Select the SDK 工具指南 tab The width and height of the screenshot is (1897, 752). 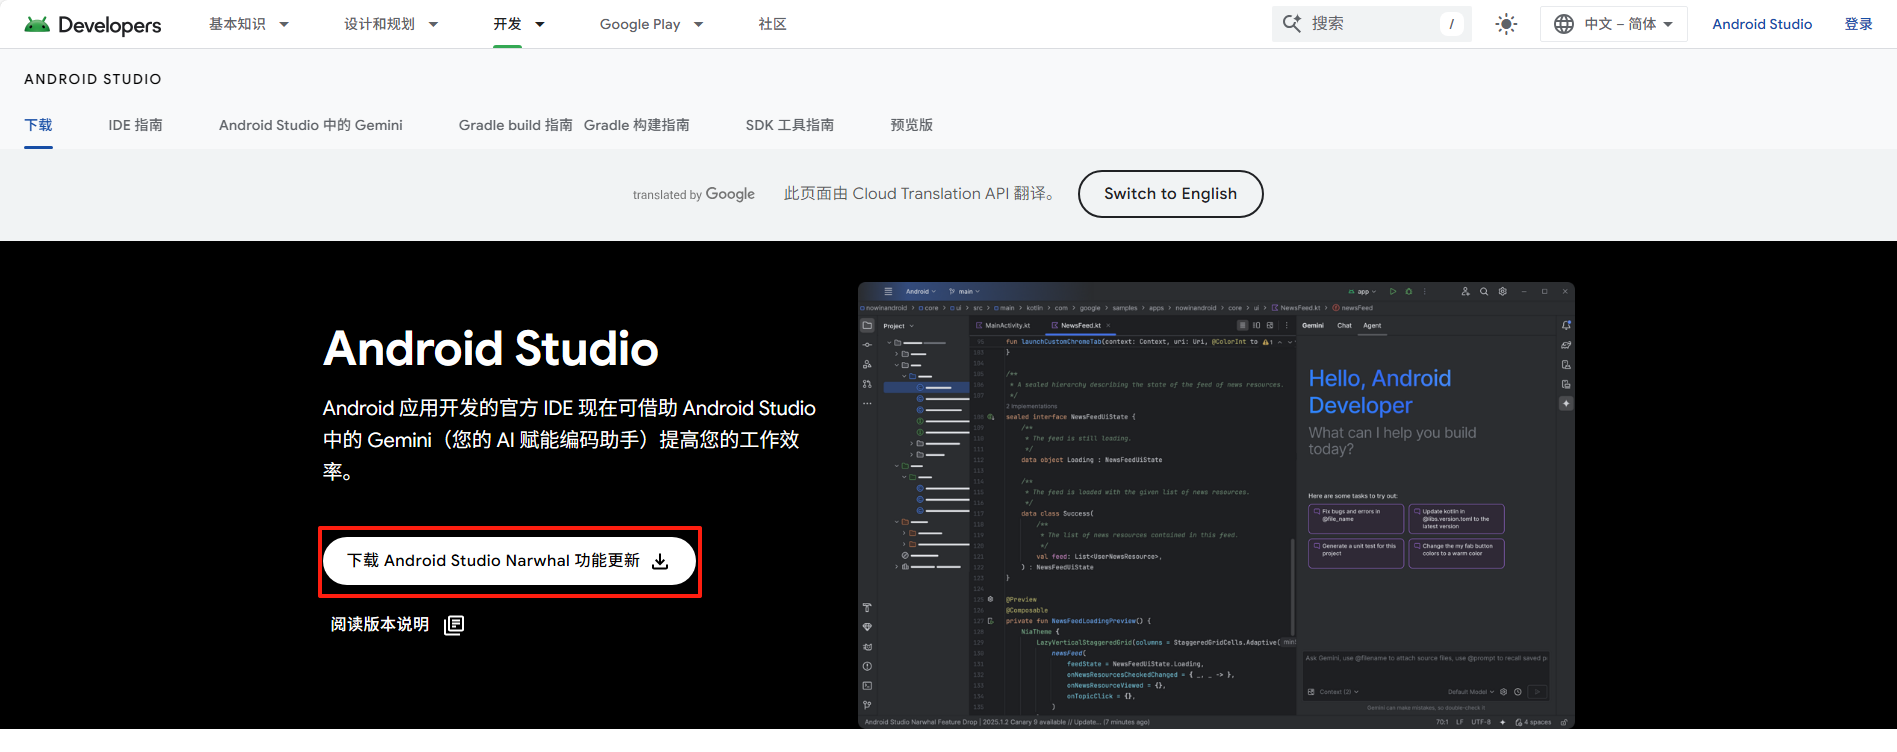pyautogui.click(x=789, y=125)
